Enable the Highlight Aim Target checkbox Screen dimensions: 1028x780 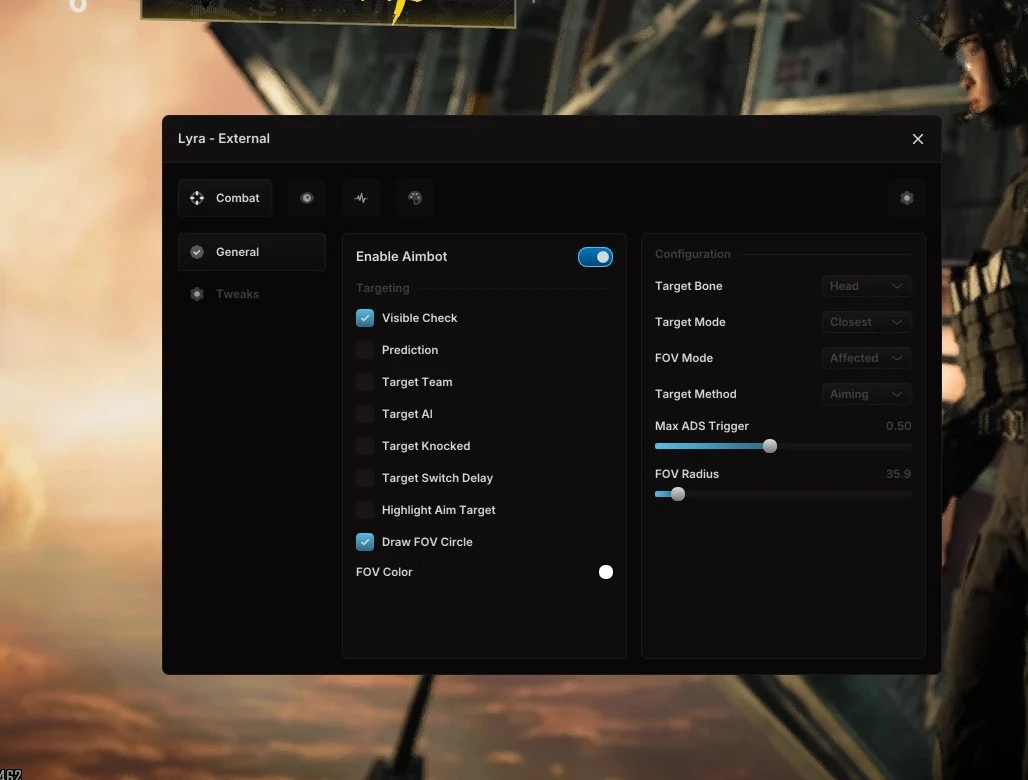pyautogui.click(x=365, y=510)
